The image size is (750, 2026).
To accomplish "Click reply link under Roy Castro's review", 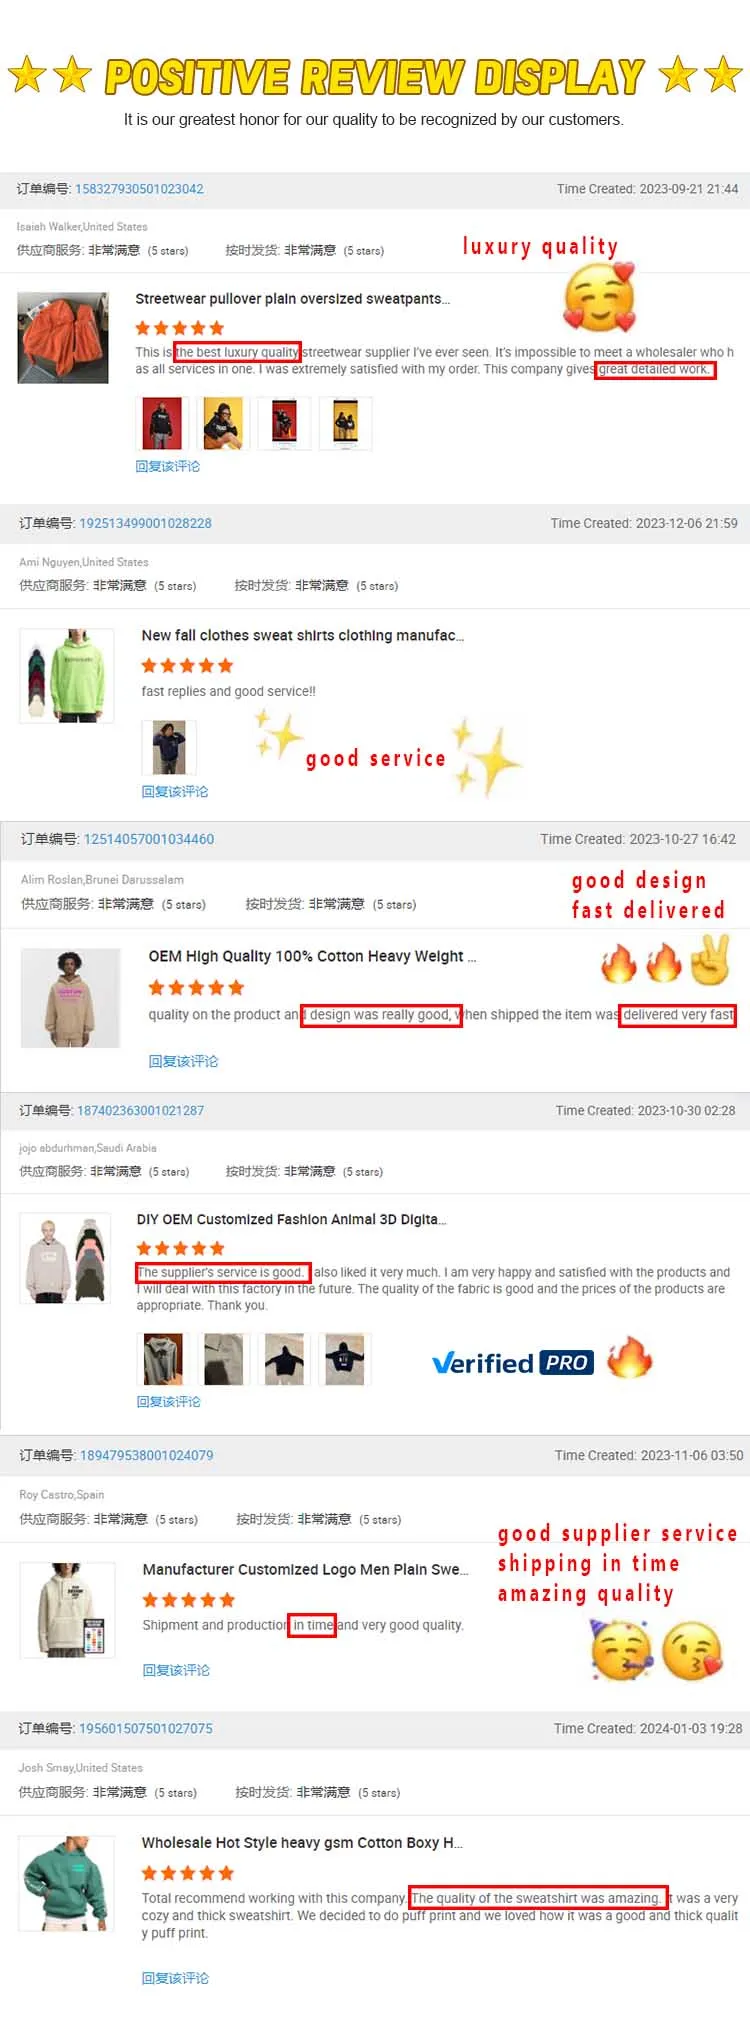I will 176,1670.
